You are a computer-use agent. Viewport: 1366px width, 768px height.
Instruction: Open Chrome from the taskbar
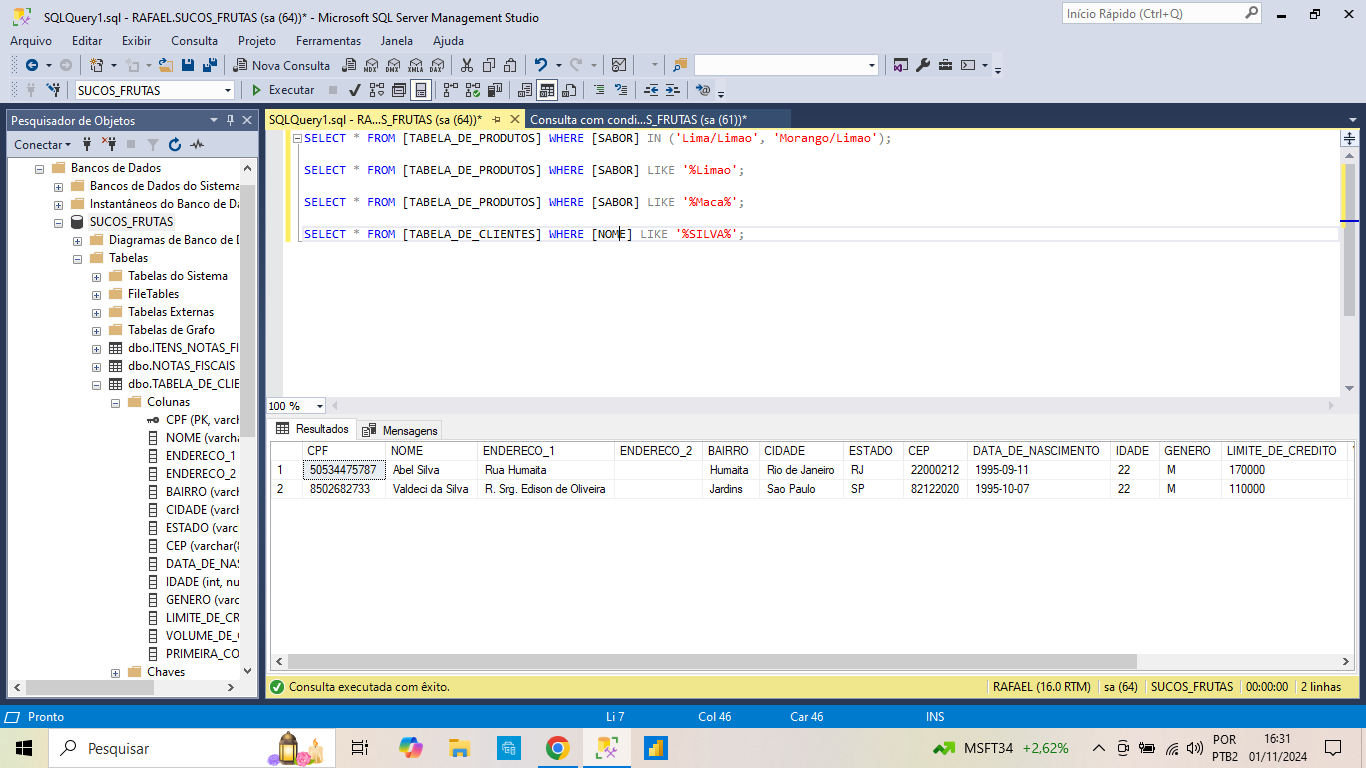pos(557,747)
